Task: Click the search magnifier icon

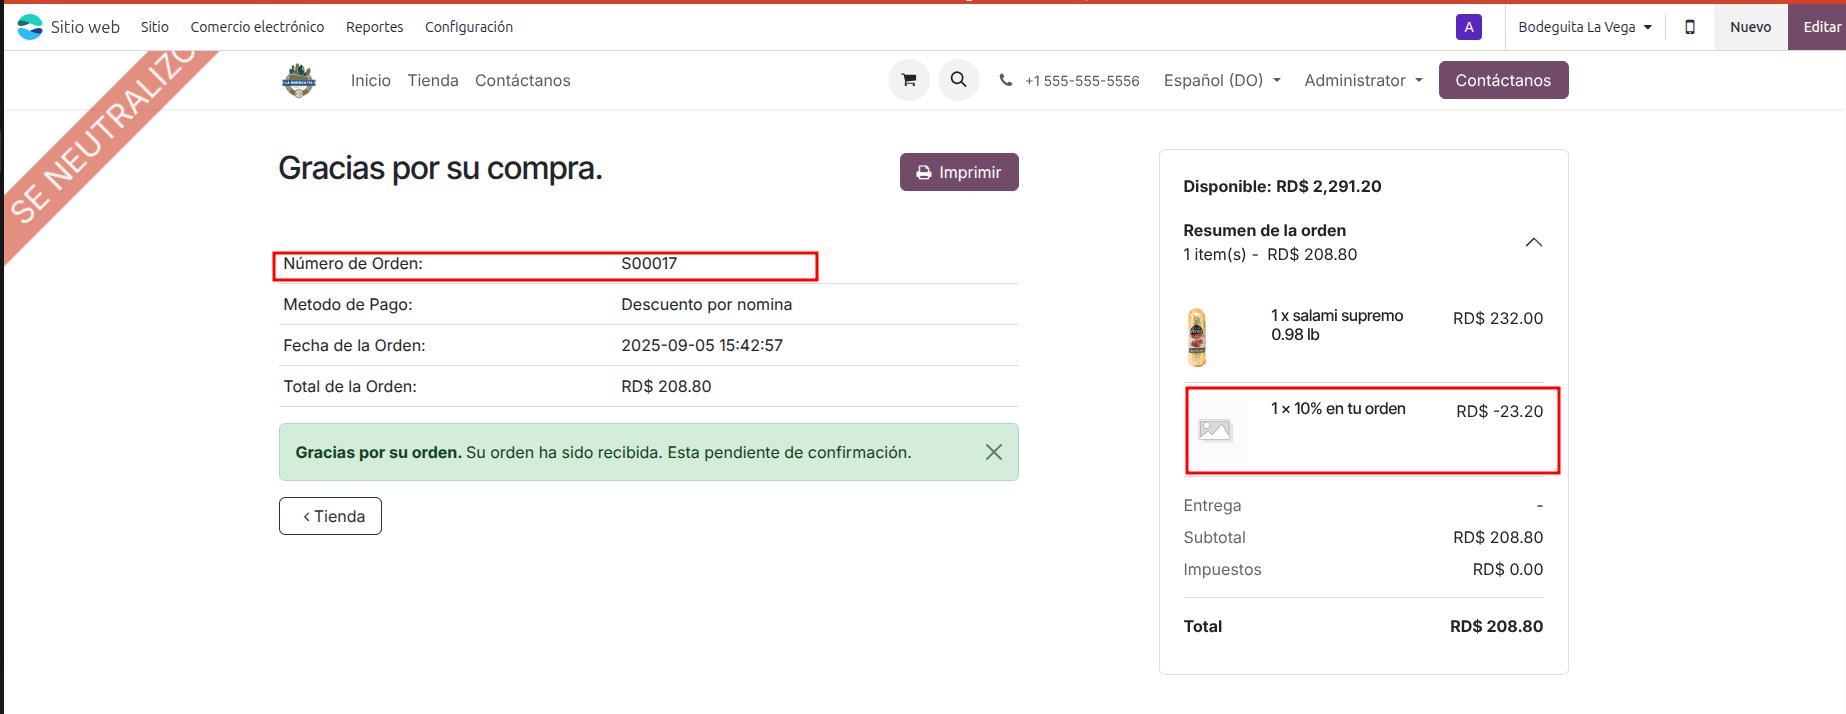Action: (958, 80)
